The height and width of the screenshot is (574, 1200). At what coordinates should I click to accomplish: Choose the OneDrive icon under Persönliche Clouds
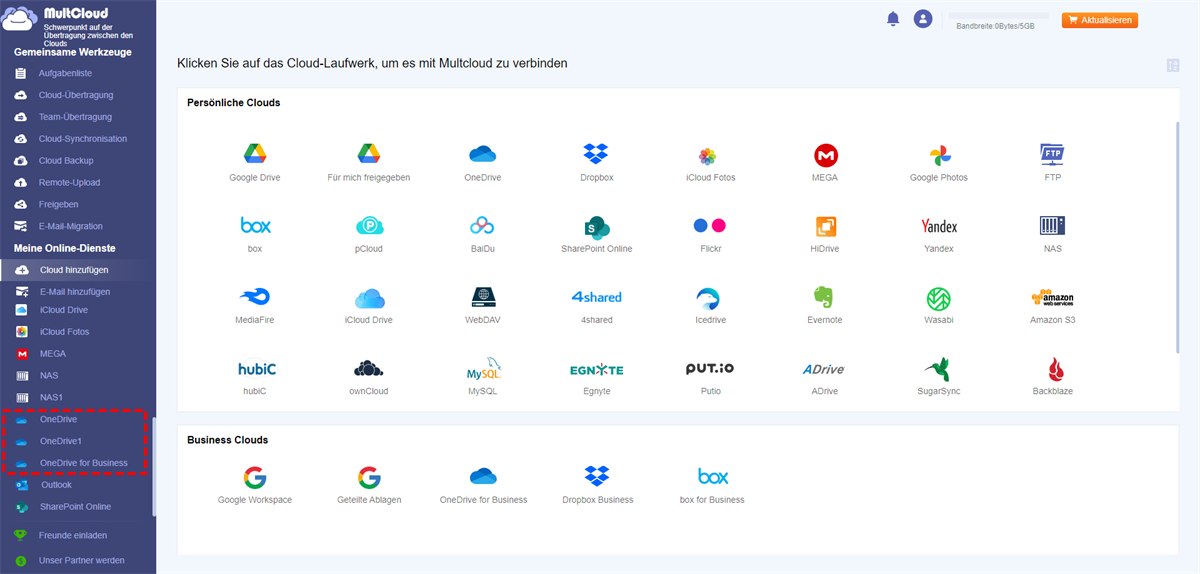(x=483, y=154)
